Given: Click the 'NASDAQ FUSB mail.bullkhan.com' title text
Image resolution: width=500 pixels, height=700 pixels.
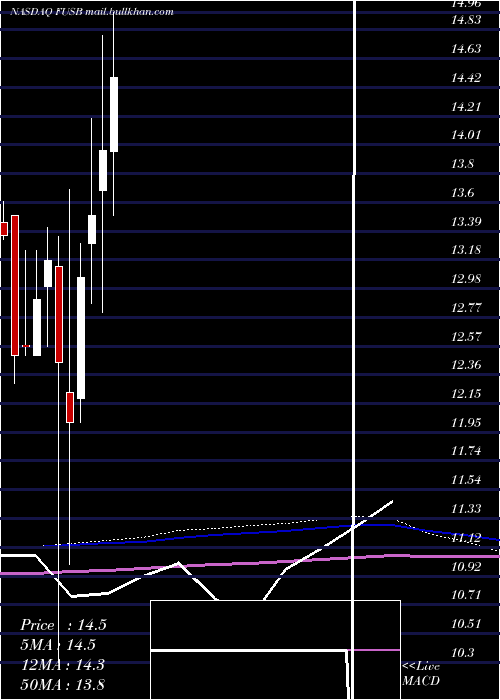Looking at the screenshot, I should (92, 12).
